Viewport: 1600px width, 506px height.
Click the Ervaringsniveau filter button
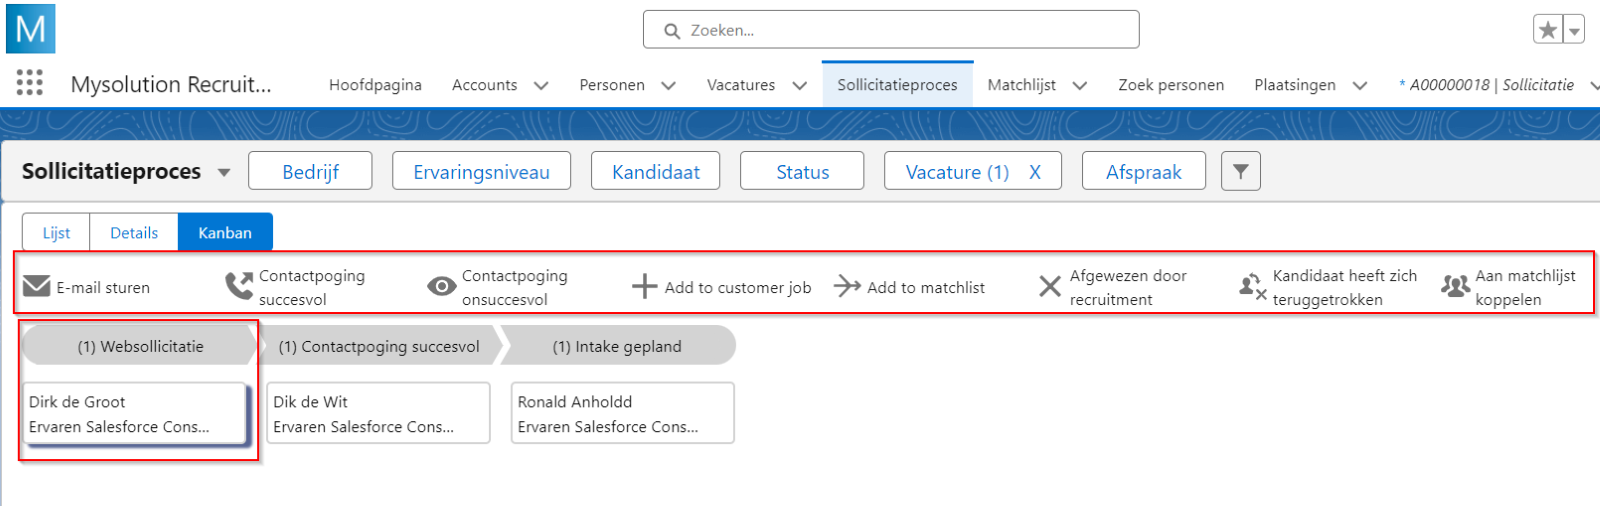[x=481, y=172]
